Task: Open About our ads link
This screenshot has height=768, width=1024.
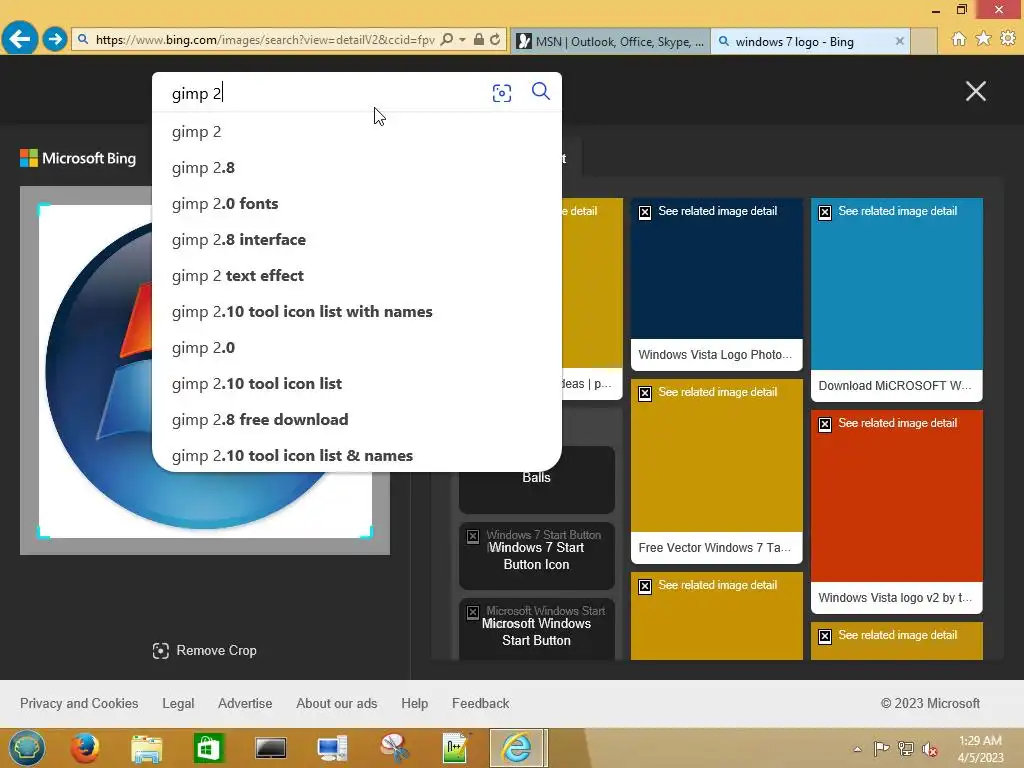Action: (336, 703)
